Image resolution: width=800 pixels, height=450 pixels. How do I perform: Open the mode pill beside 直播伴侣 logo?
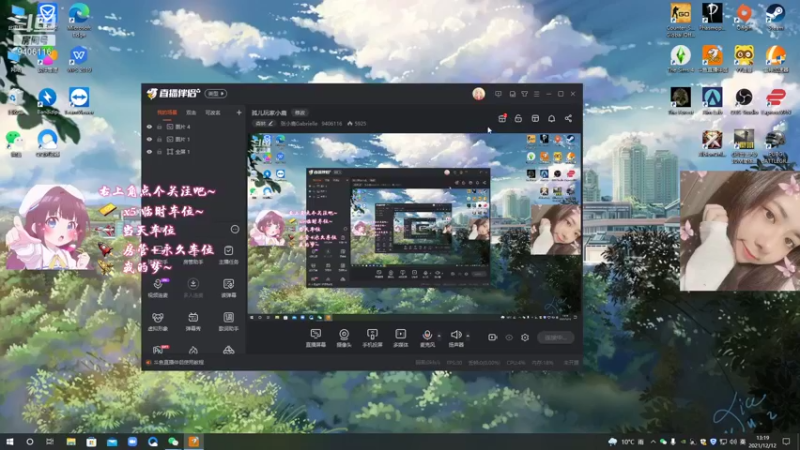click(216, 94)
